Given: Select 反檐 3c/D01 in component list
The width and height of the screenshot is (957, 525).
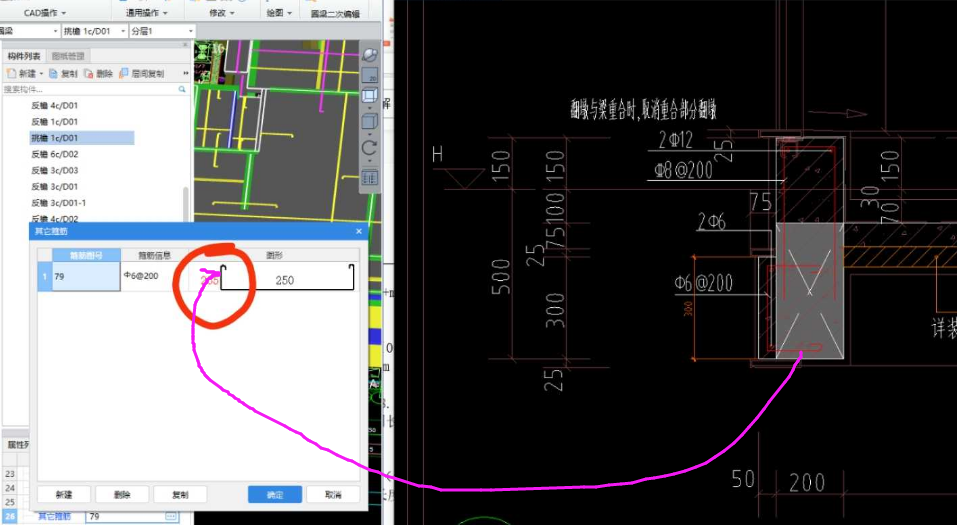Looking at the screenshot, I should [x=54, y=186].
